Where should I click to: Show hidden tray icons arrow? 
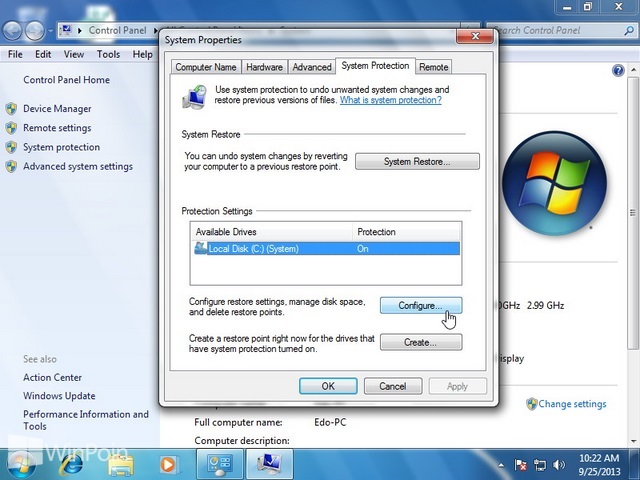(x=501, y=465)
